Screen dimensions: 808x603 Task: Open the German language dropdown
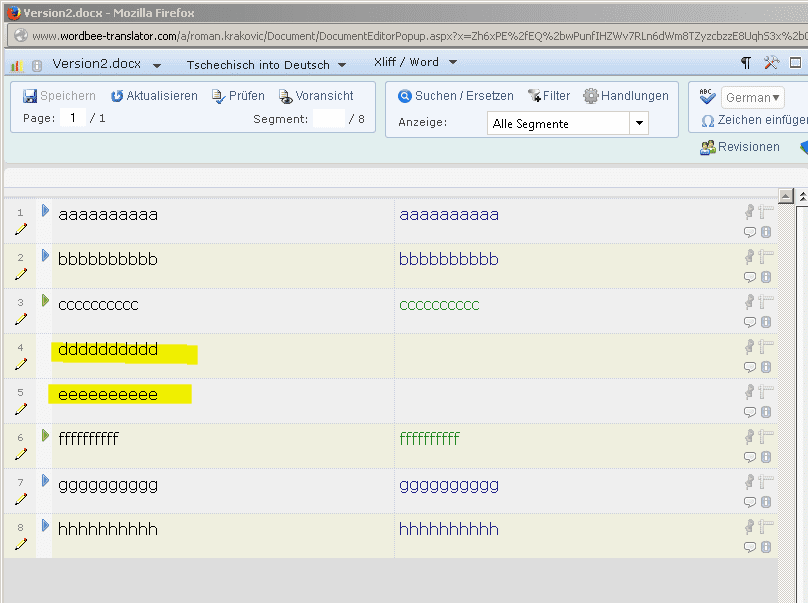click(752, 97)
